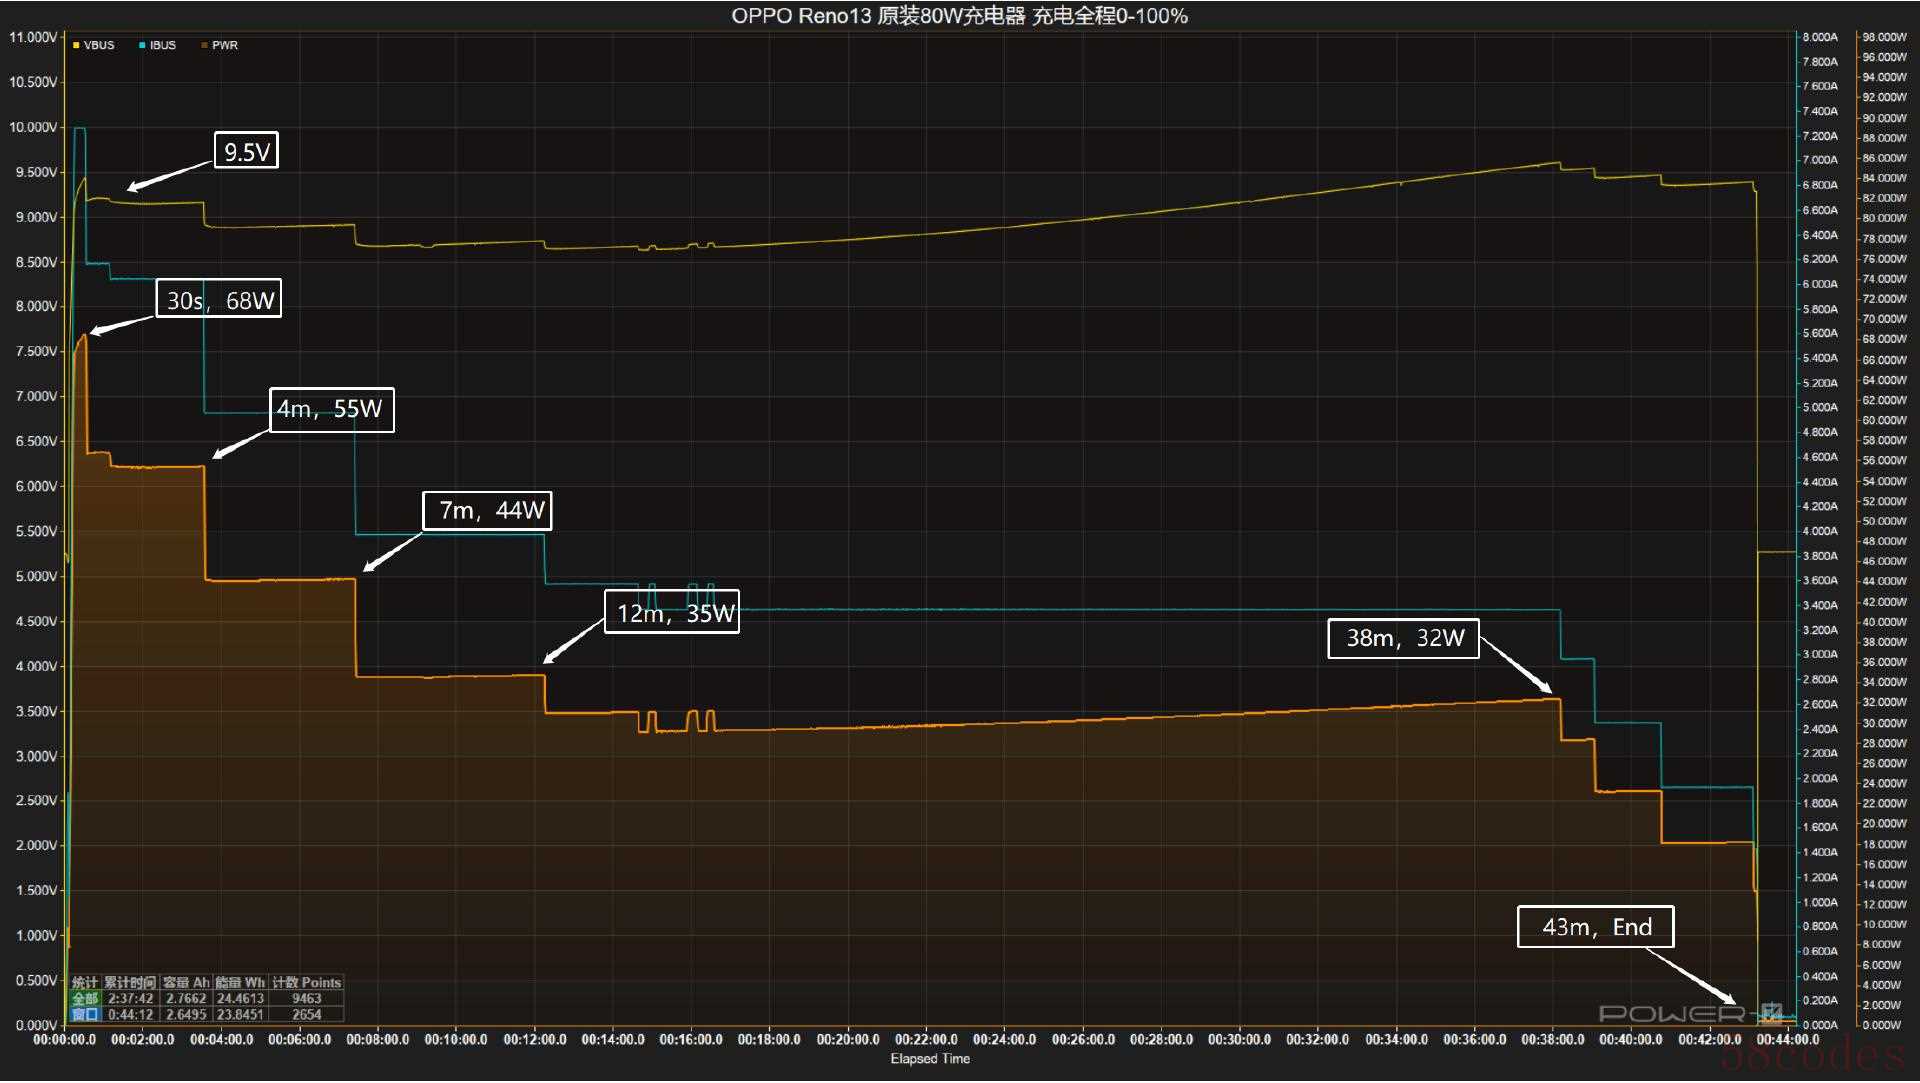Click the '38m, 32W' annotation label
Image resolution: width=1920 pixels, height=1083 pixels.
[1404, 638]
